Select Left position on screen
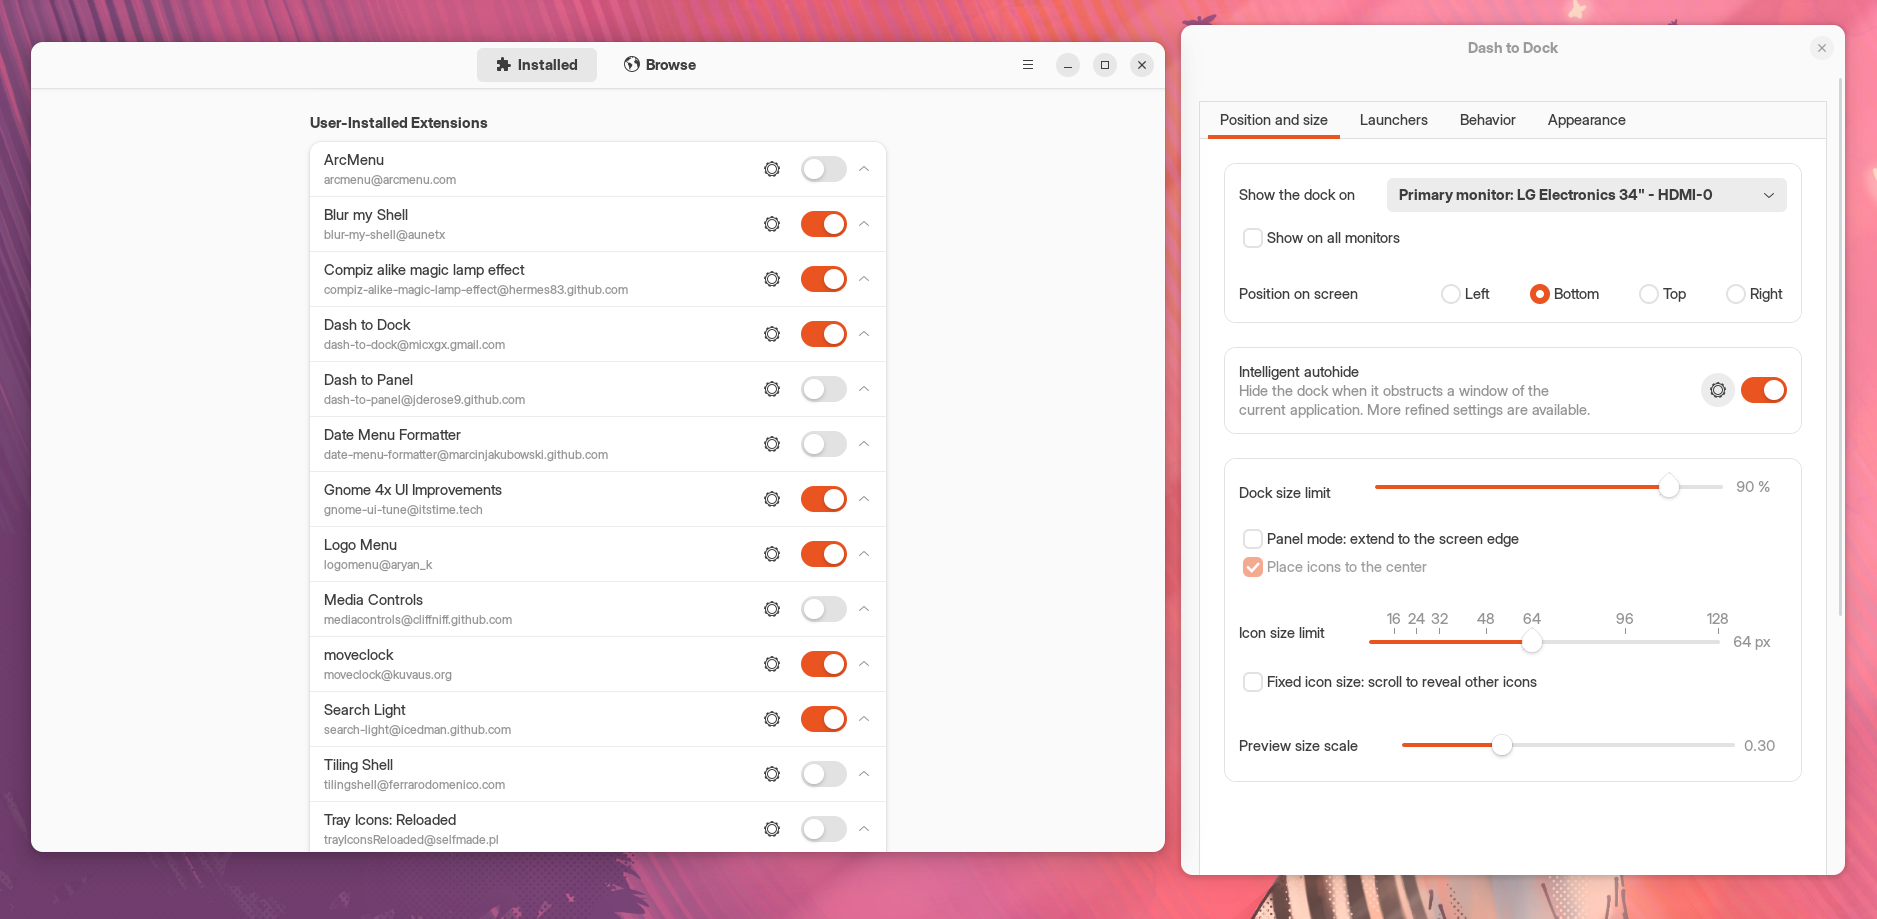 coord(1450,294)
